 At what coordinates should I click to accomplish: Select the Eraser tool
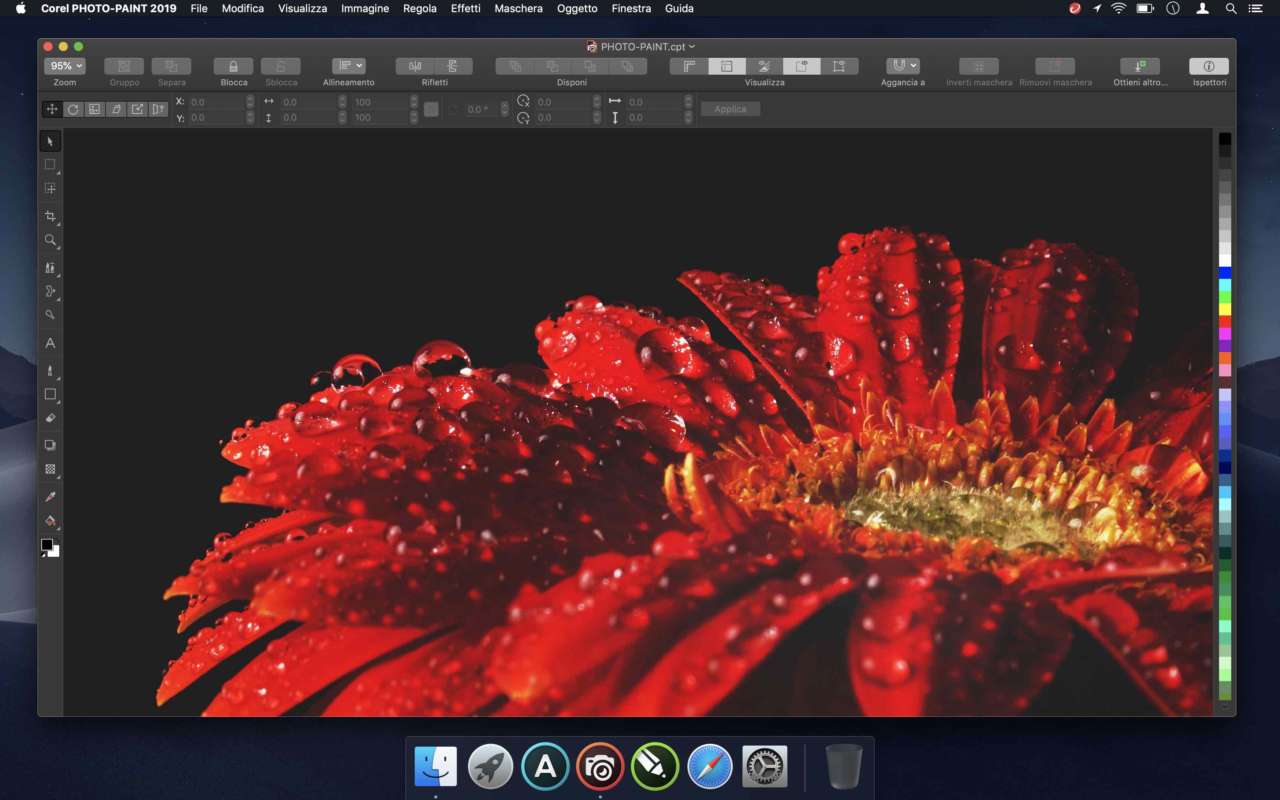50,418
